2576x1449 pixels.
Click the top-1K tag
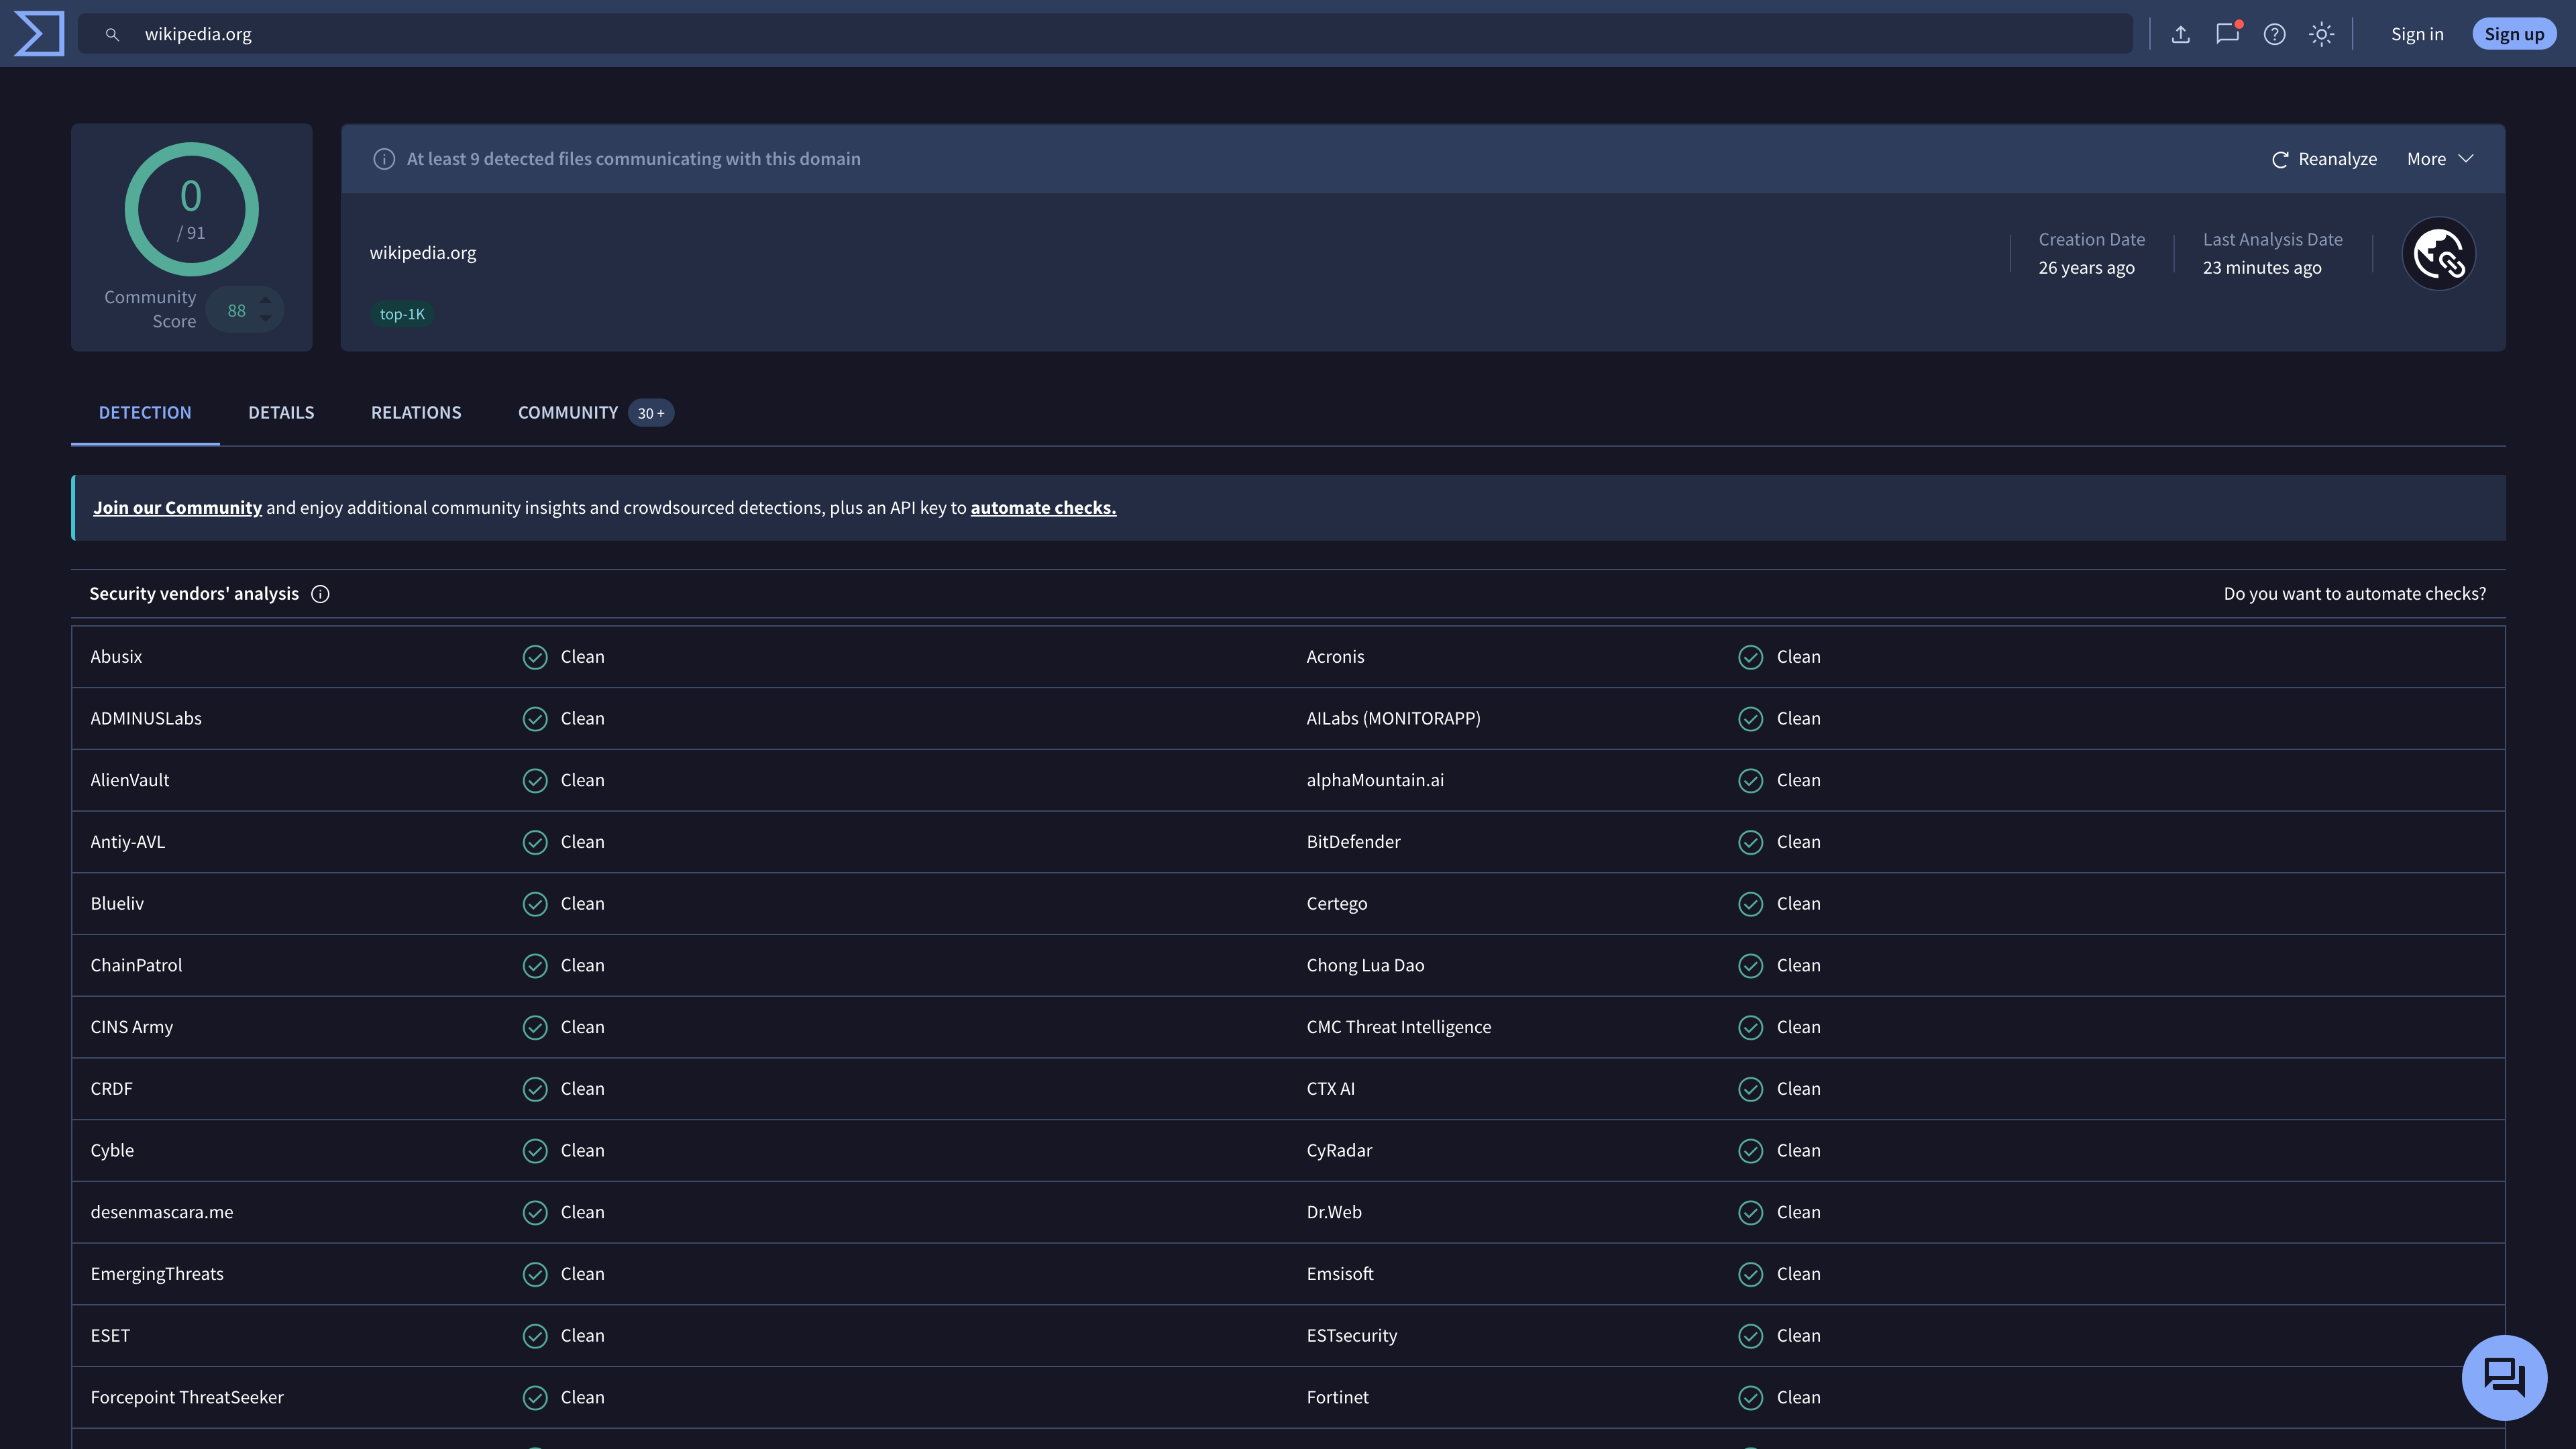click(402, 314)
